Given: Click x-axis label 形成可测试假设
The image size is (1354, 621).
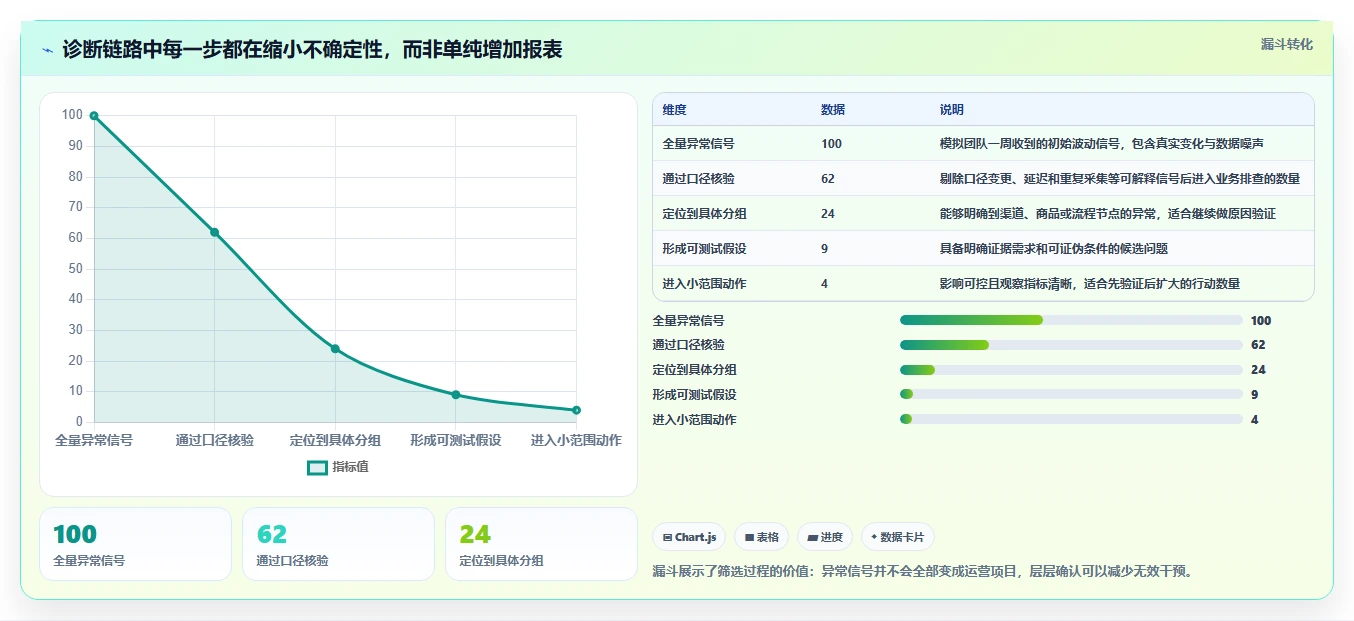Looking at the screenshot, I should pyautogui.click(x=456, y=440).
